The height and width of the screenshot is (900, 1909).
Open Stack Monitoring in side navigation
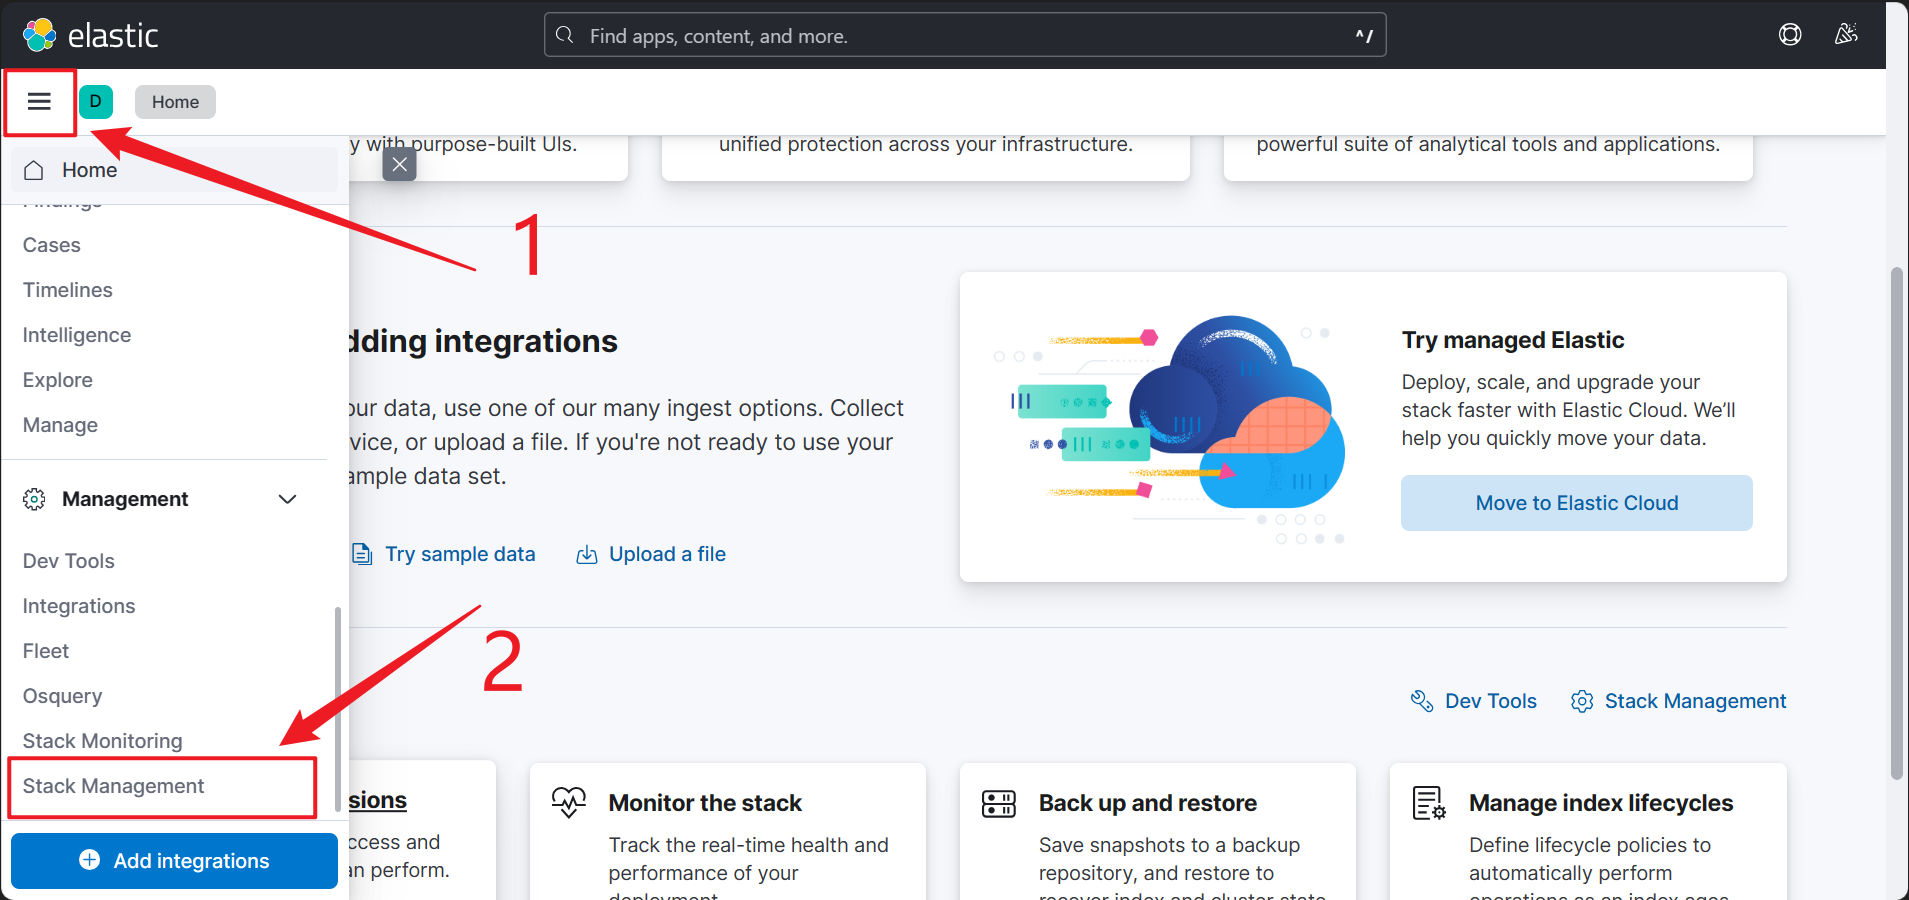tap(102, 741)
